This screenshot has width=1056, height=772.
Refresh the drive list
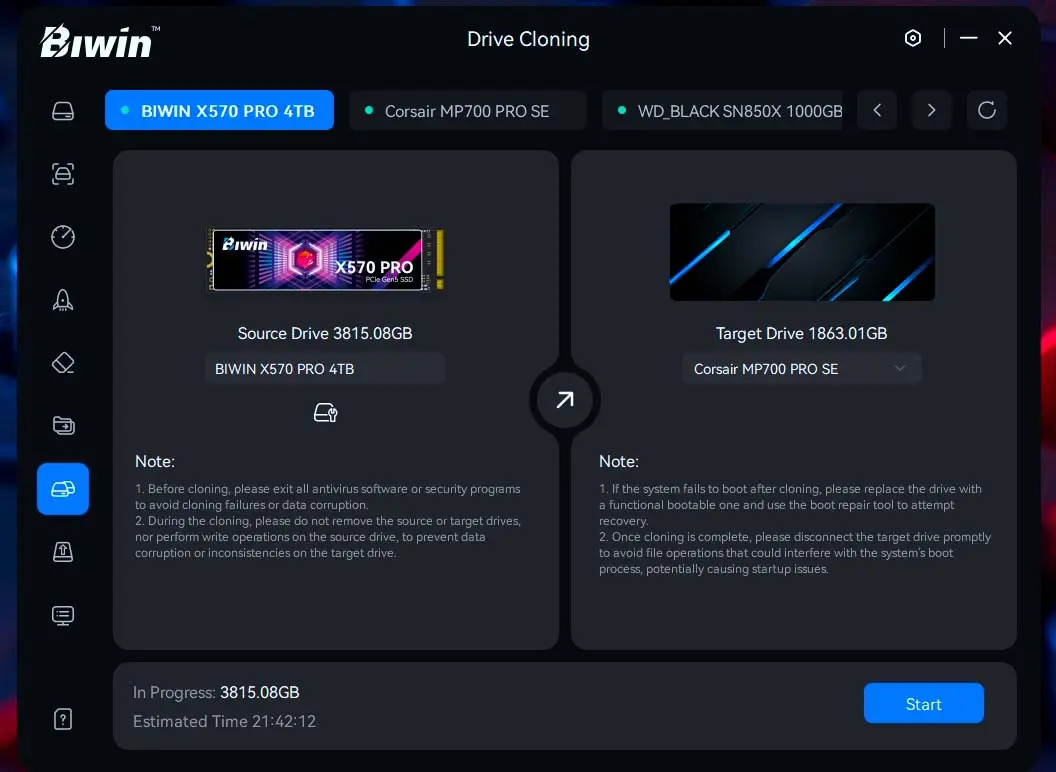[x=987, y=110]
